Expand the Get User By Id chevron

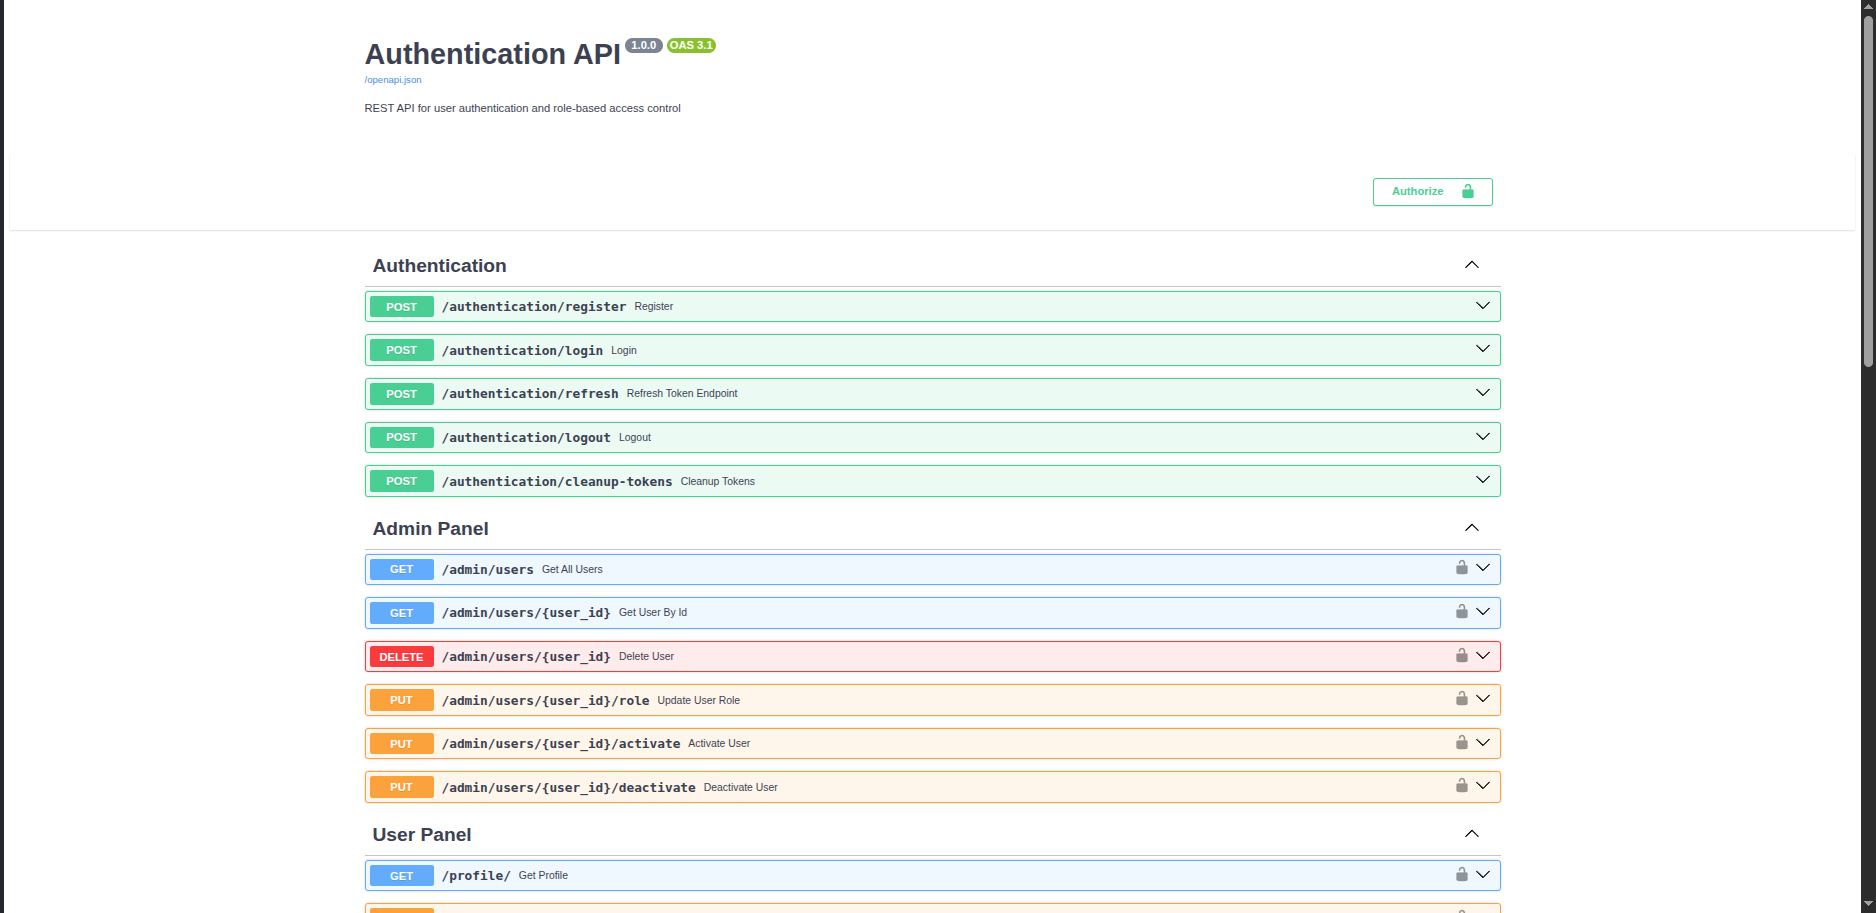tap(1482, 612)
